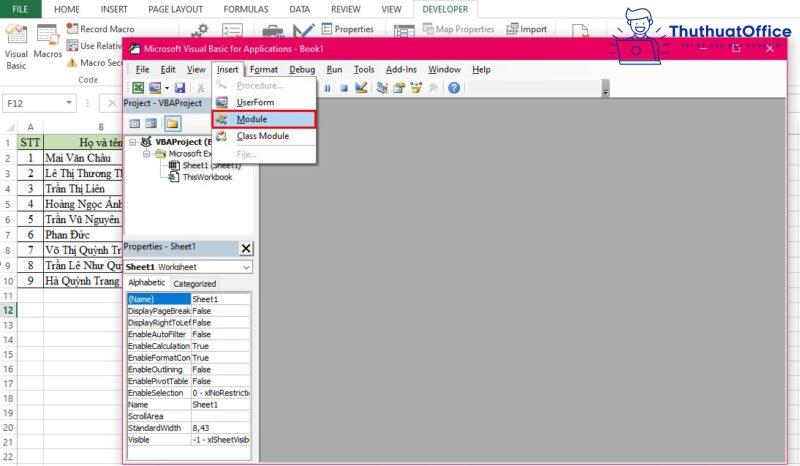Click the Help question mark icon
This screenshot has width=800, height=466.
click(x=454, y=88)
